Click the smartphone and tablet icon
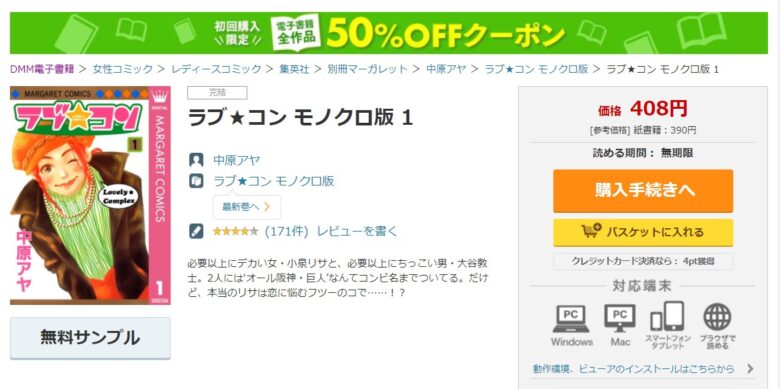Screen dimensions: 780x389 (667, 316)
